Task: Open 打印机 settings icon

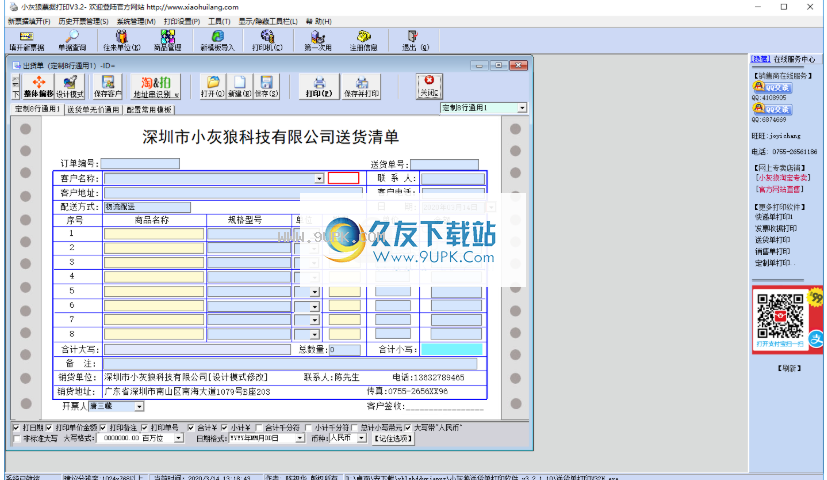Action: pos(267,41)
